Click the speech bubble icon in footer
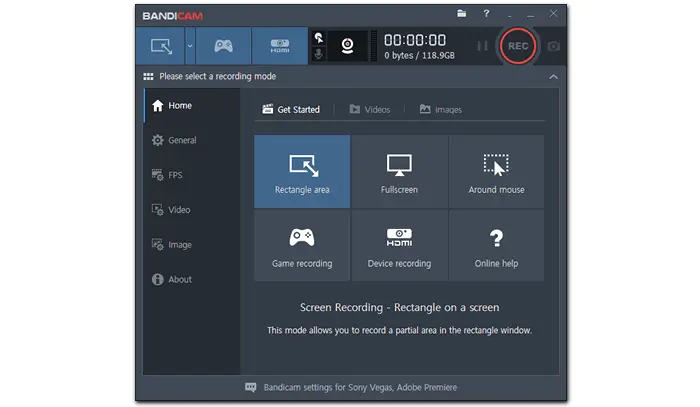This screenshot has height=407, width=700. point(251,387)
